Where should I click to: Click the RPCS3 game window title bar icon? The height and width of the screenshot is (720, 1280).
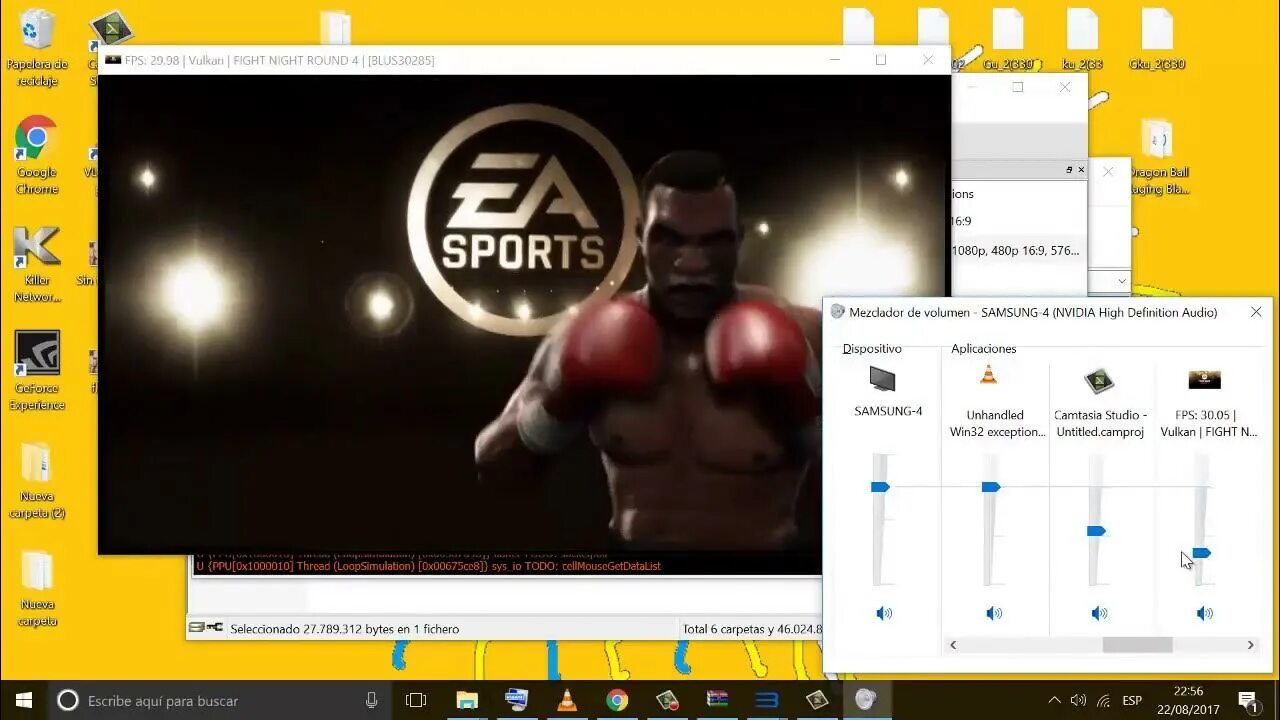click(113, 60)
